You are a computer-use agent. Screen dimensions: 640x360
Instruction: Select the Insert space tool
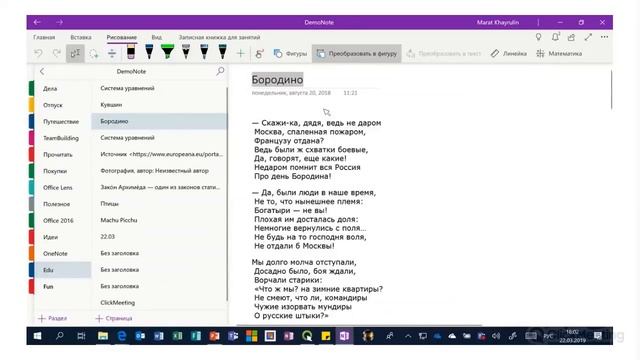112,53
